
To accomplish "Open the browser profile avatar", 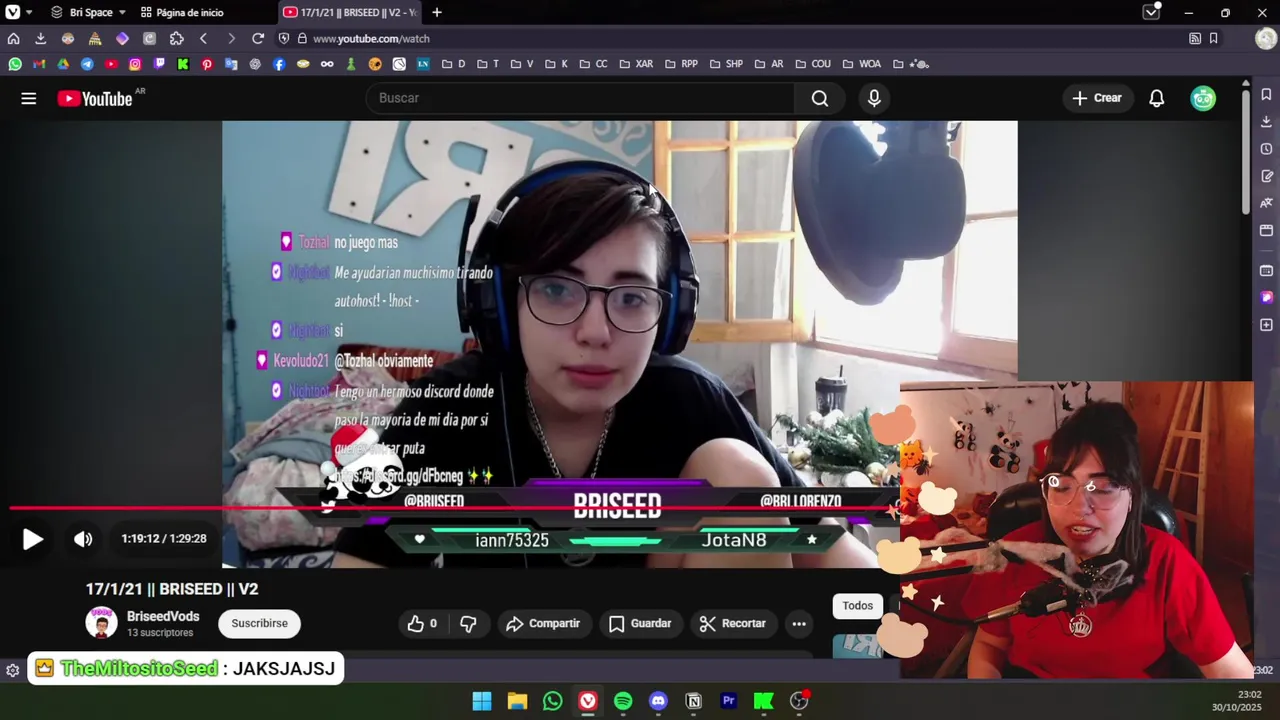I will click(1265, 38).
